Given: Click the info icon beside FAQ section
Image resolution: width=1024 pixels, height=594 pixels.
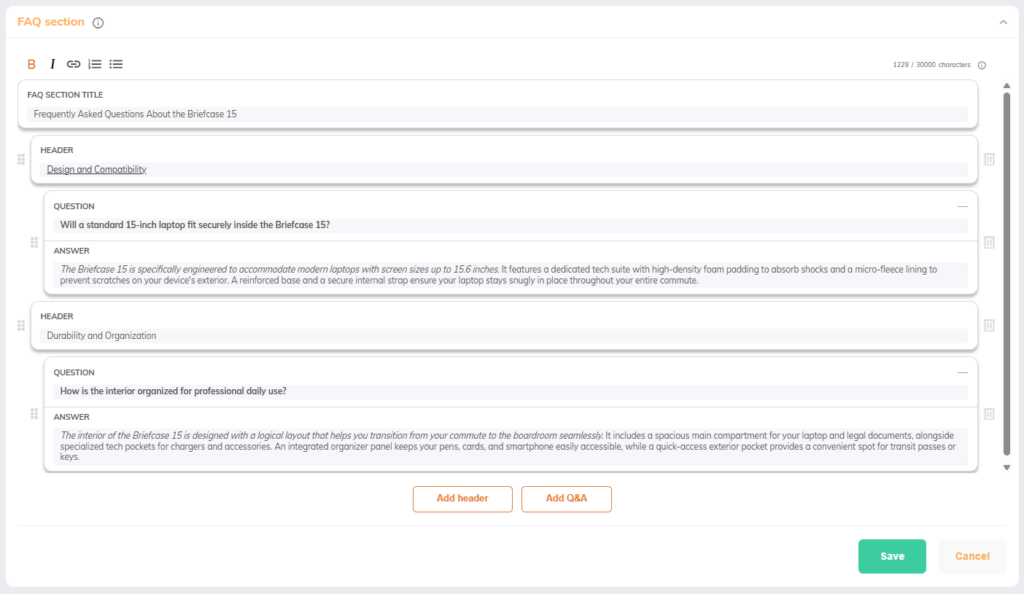Looking at the screenshot, I should [x=98, y=23].
